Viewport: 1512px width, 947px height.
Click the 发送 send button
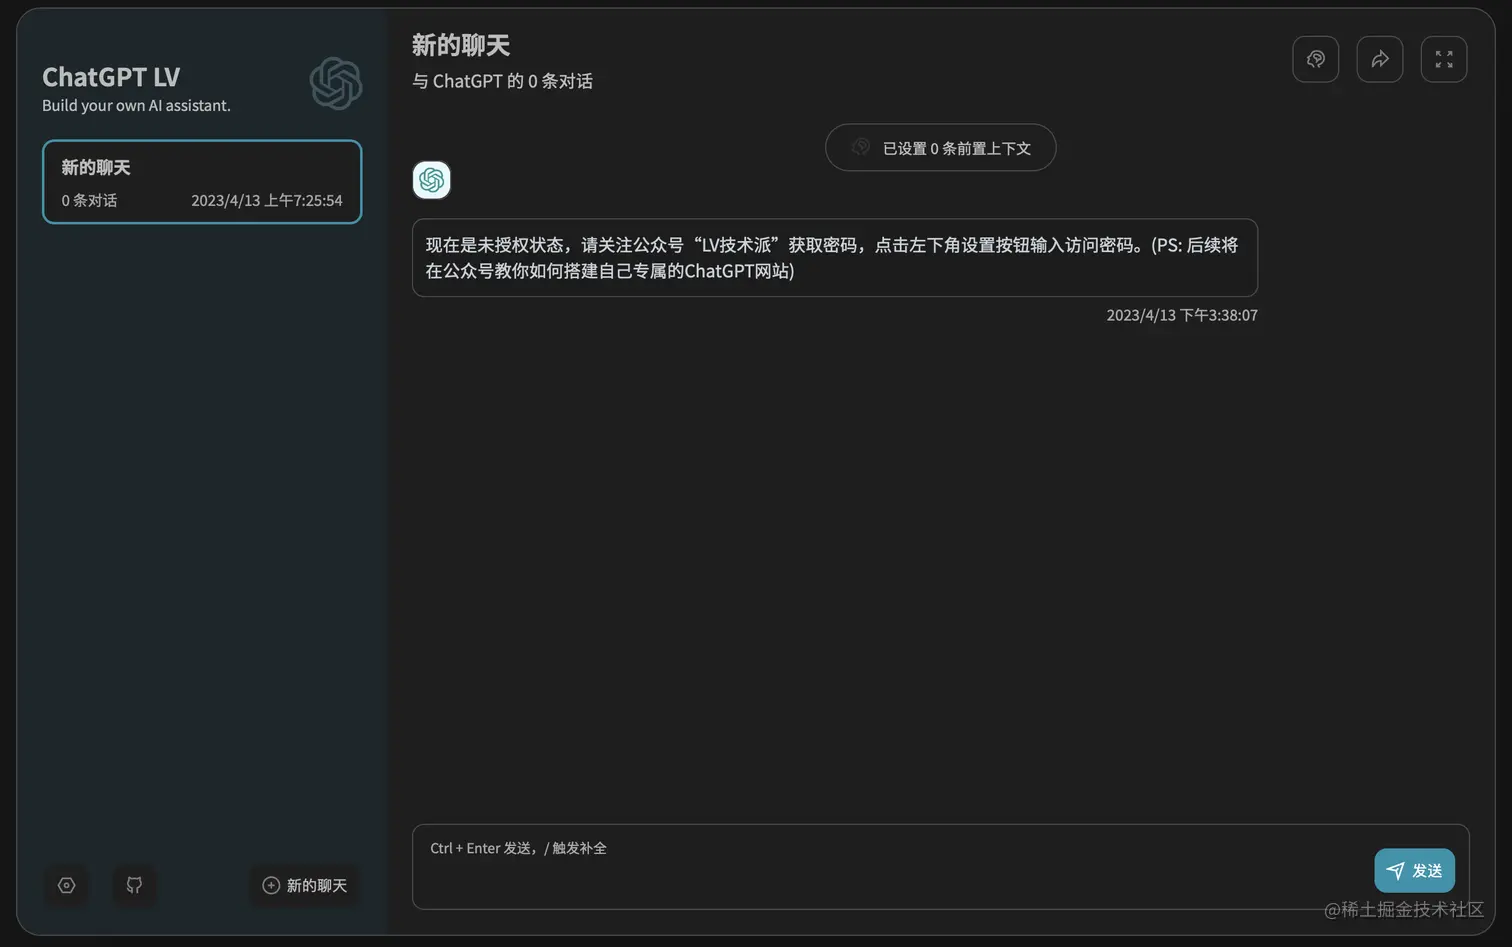point(1414,870)
